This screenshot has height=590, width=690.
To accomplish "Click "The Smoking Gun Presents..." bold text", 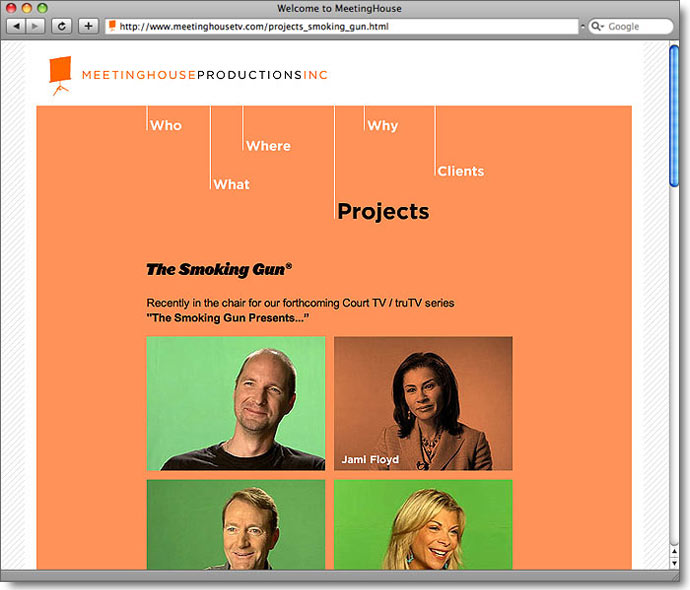I will tap(228, 318).
